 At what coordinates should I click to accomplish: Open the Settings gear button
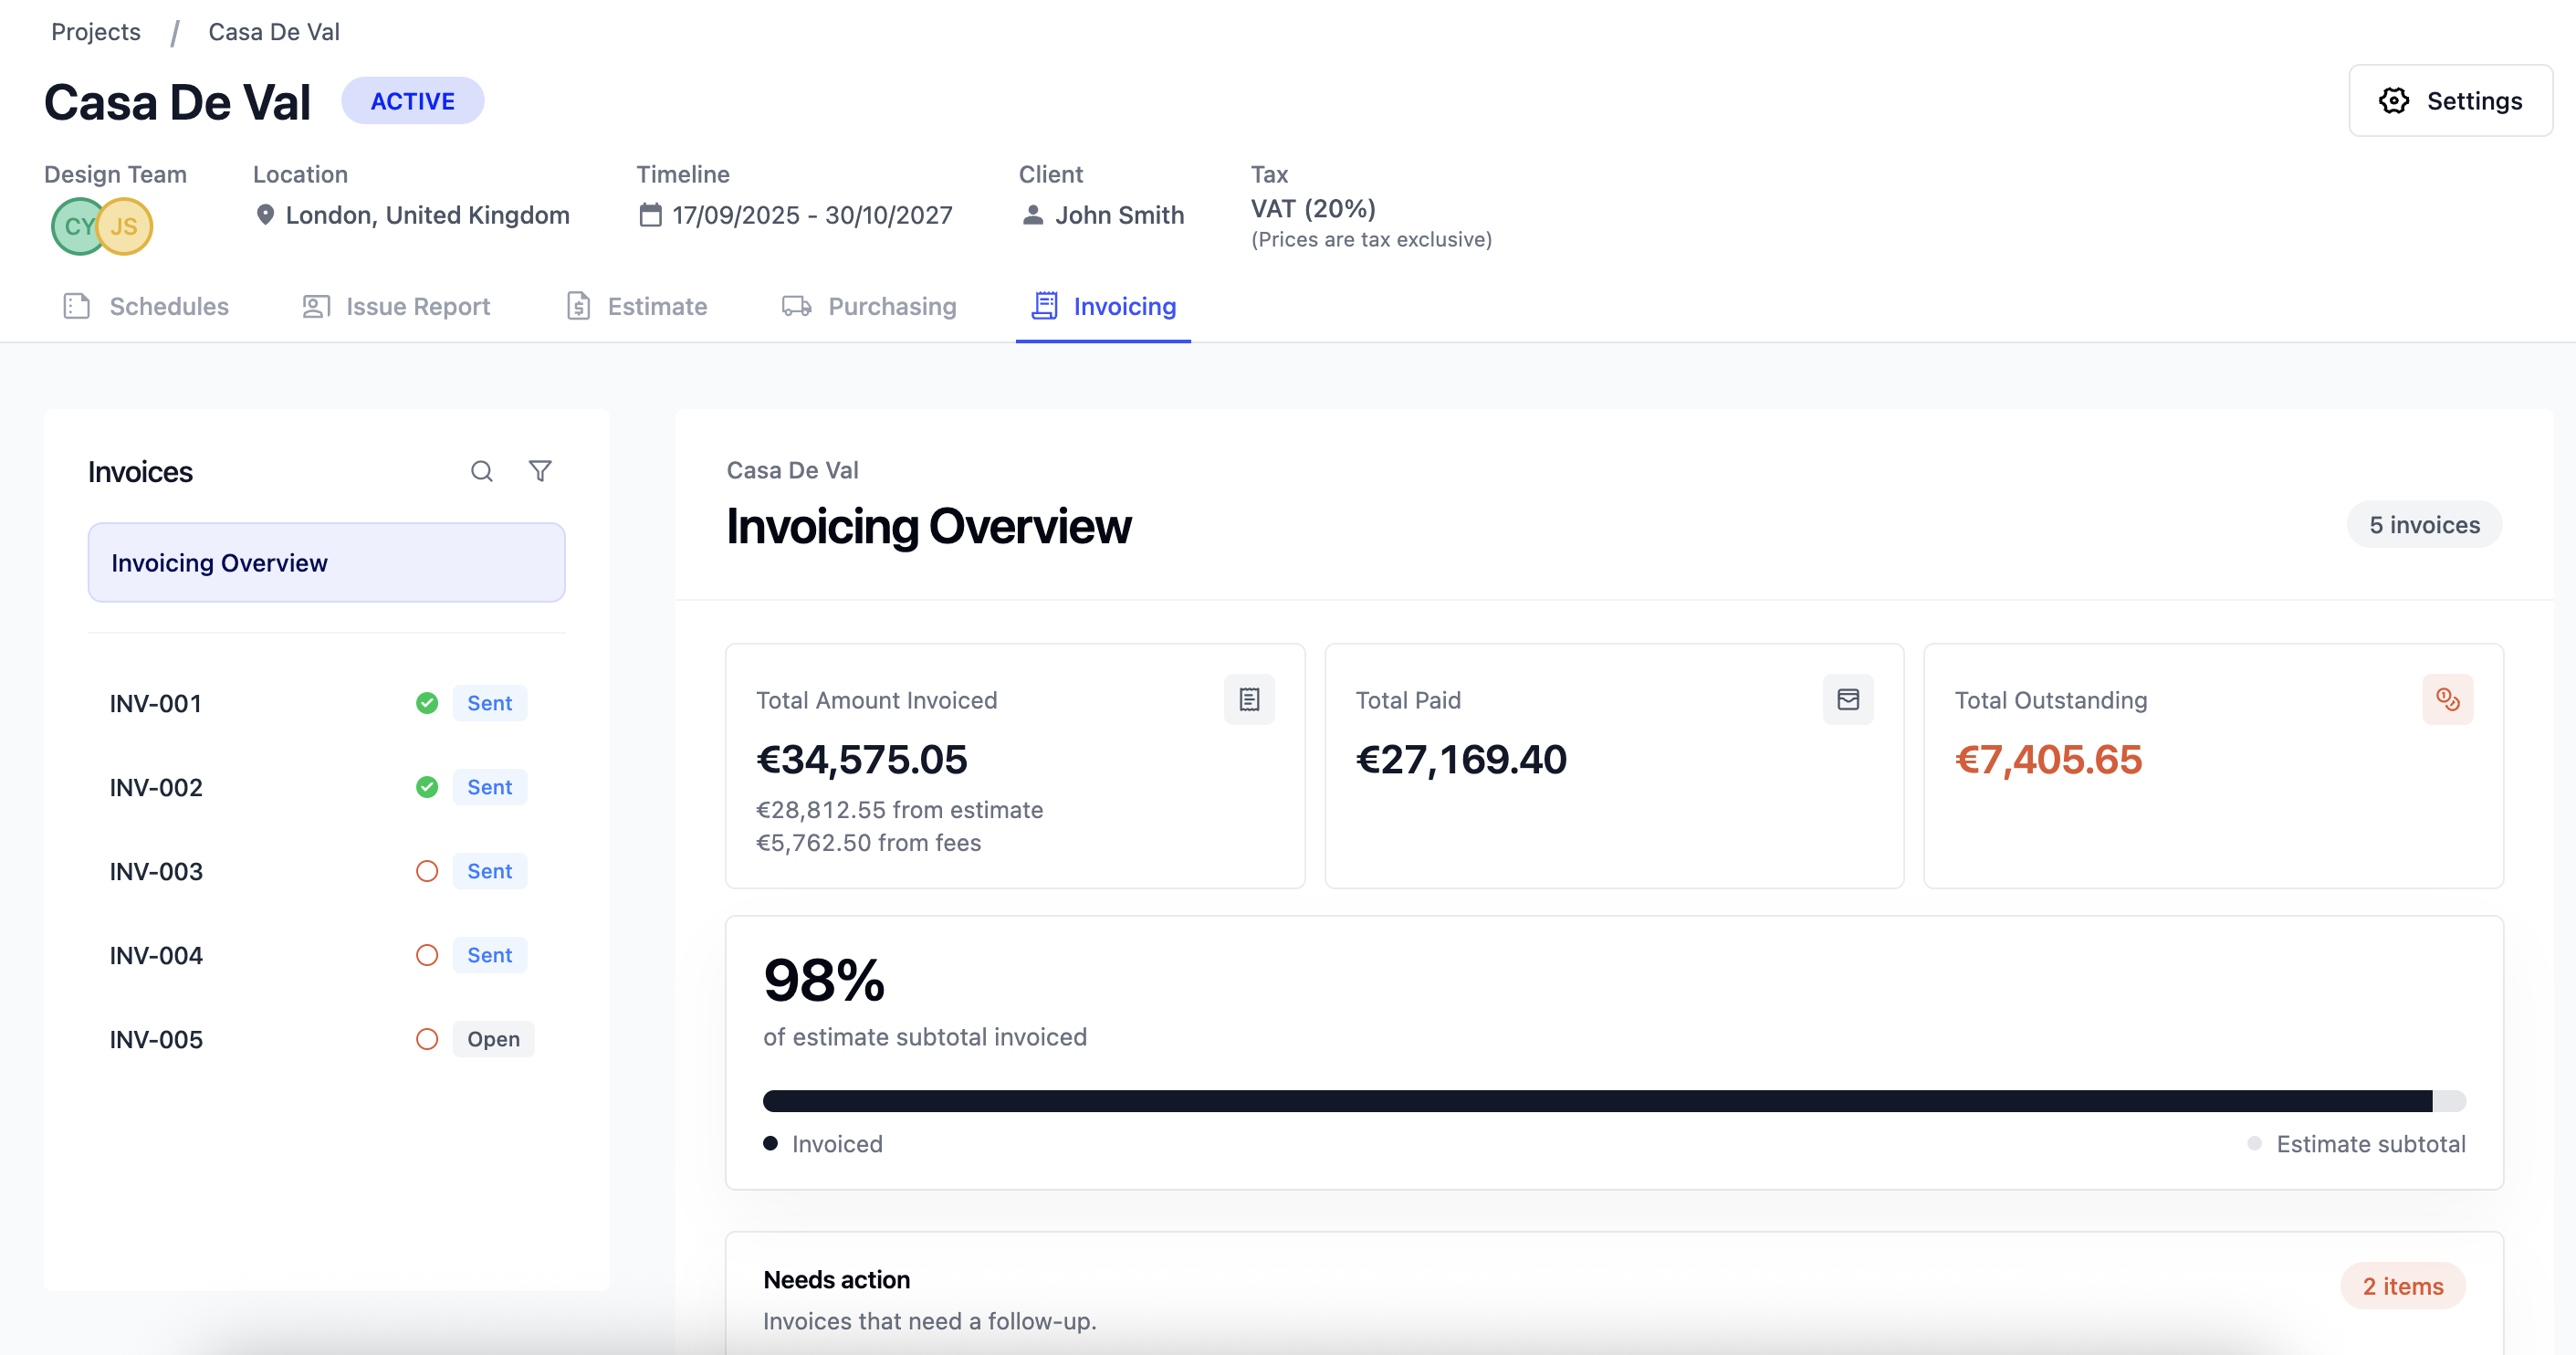[x=2450, y=101]
